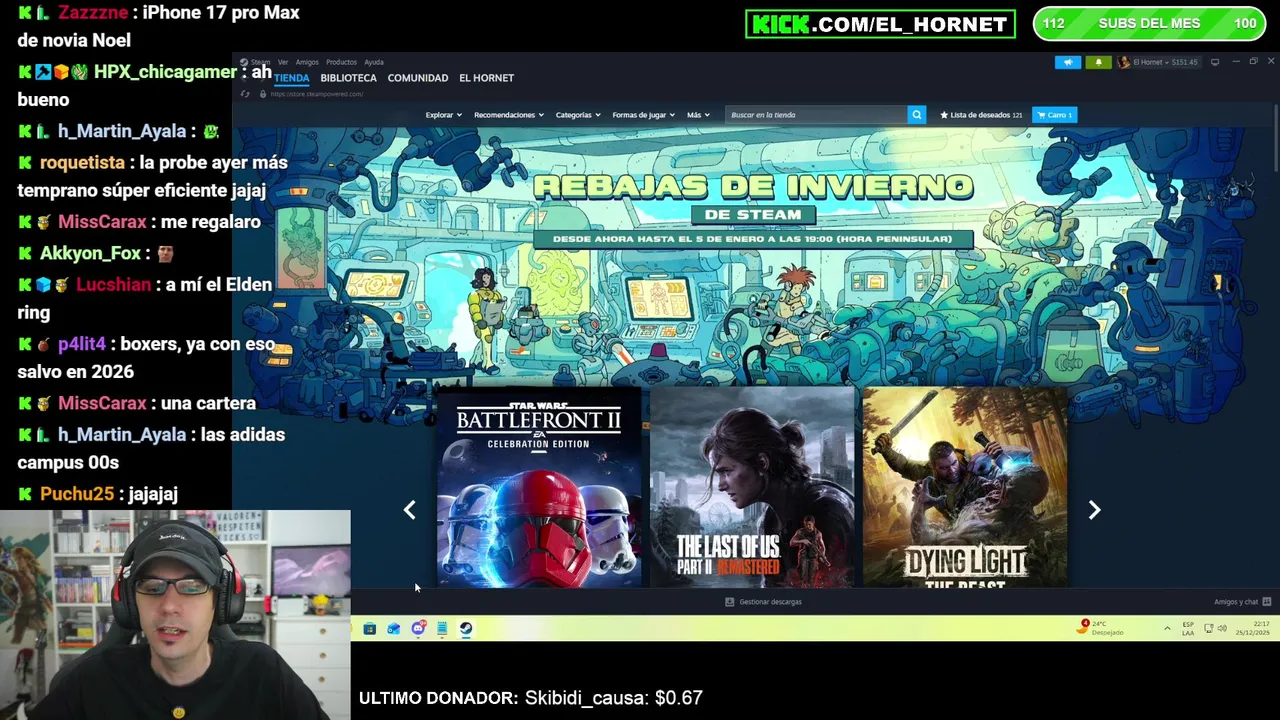Click the blue megaphone announcements icon
This screenshot has height=720, width=1280.
pos(1068,62)
